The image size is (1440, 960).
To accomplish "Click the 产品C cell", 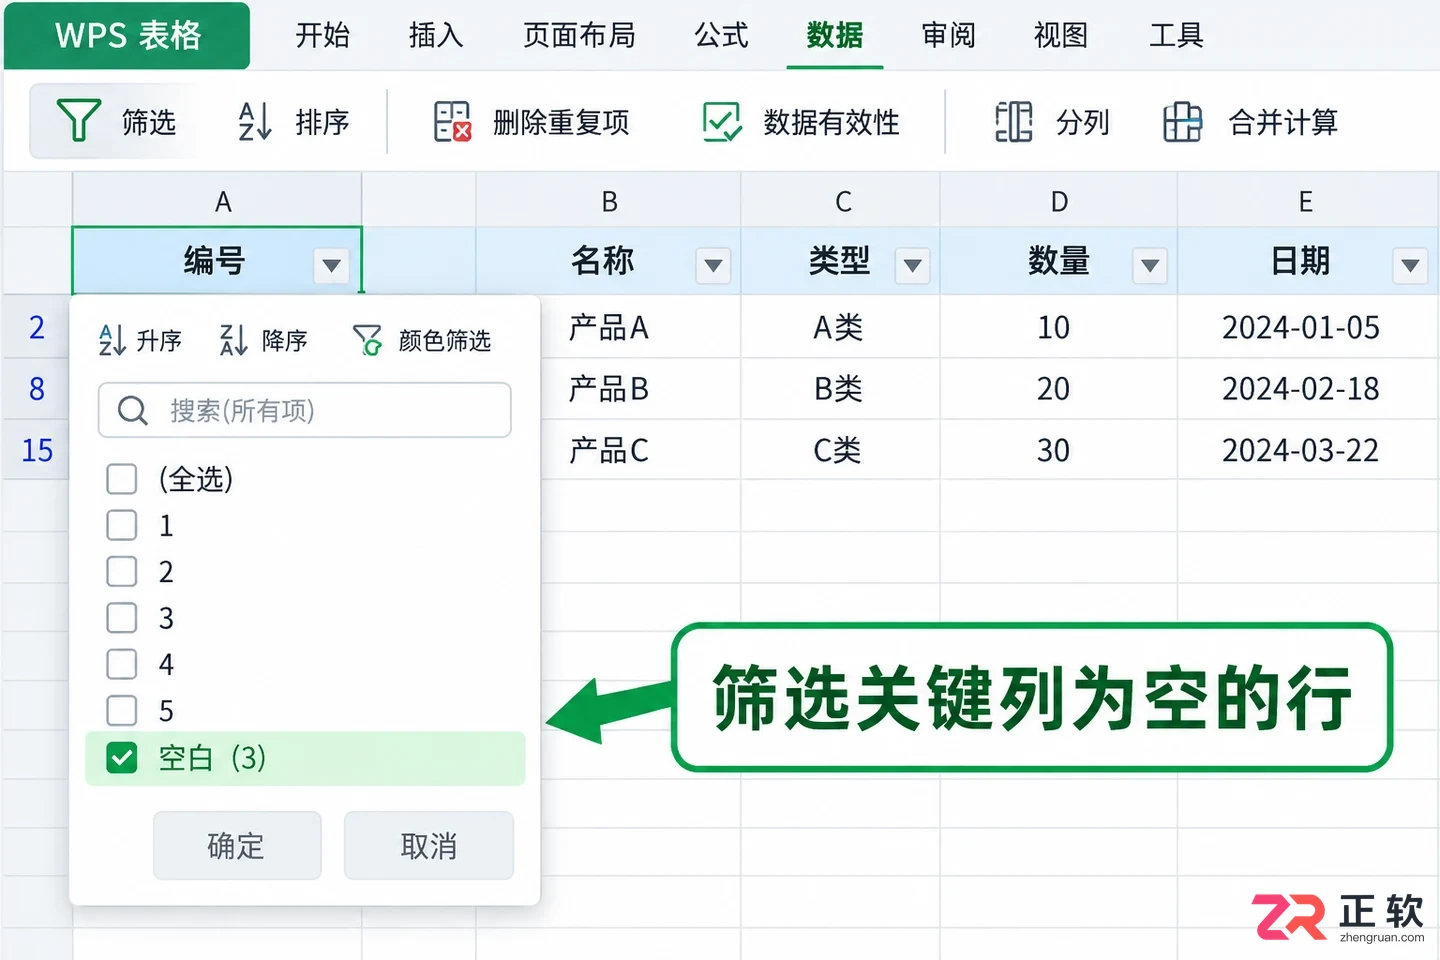I will click(x=609, y=450).
